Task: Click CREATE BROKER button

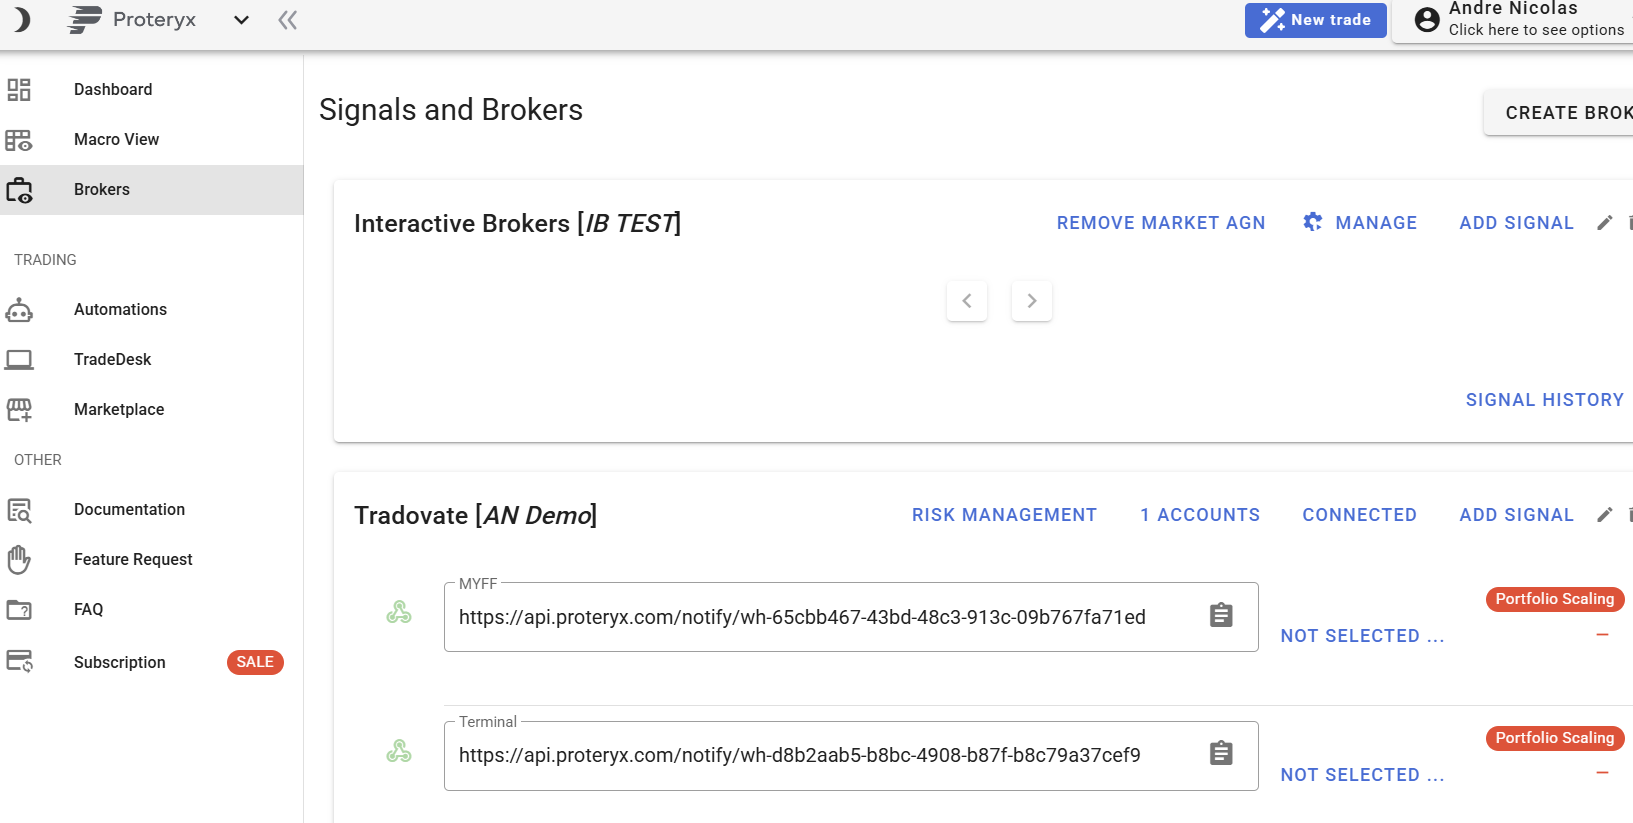Action: click(x=1558, y=113)
